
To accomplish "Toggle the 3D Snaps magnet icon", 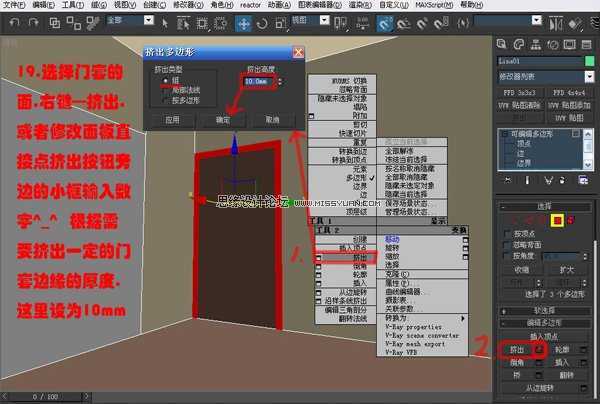I will pyautogui.click(x=384, y=24).
